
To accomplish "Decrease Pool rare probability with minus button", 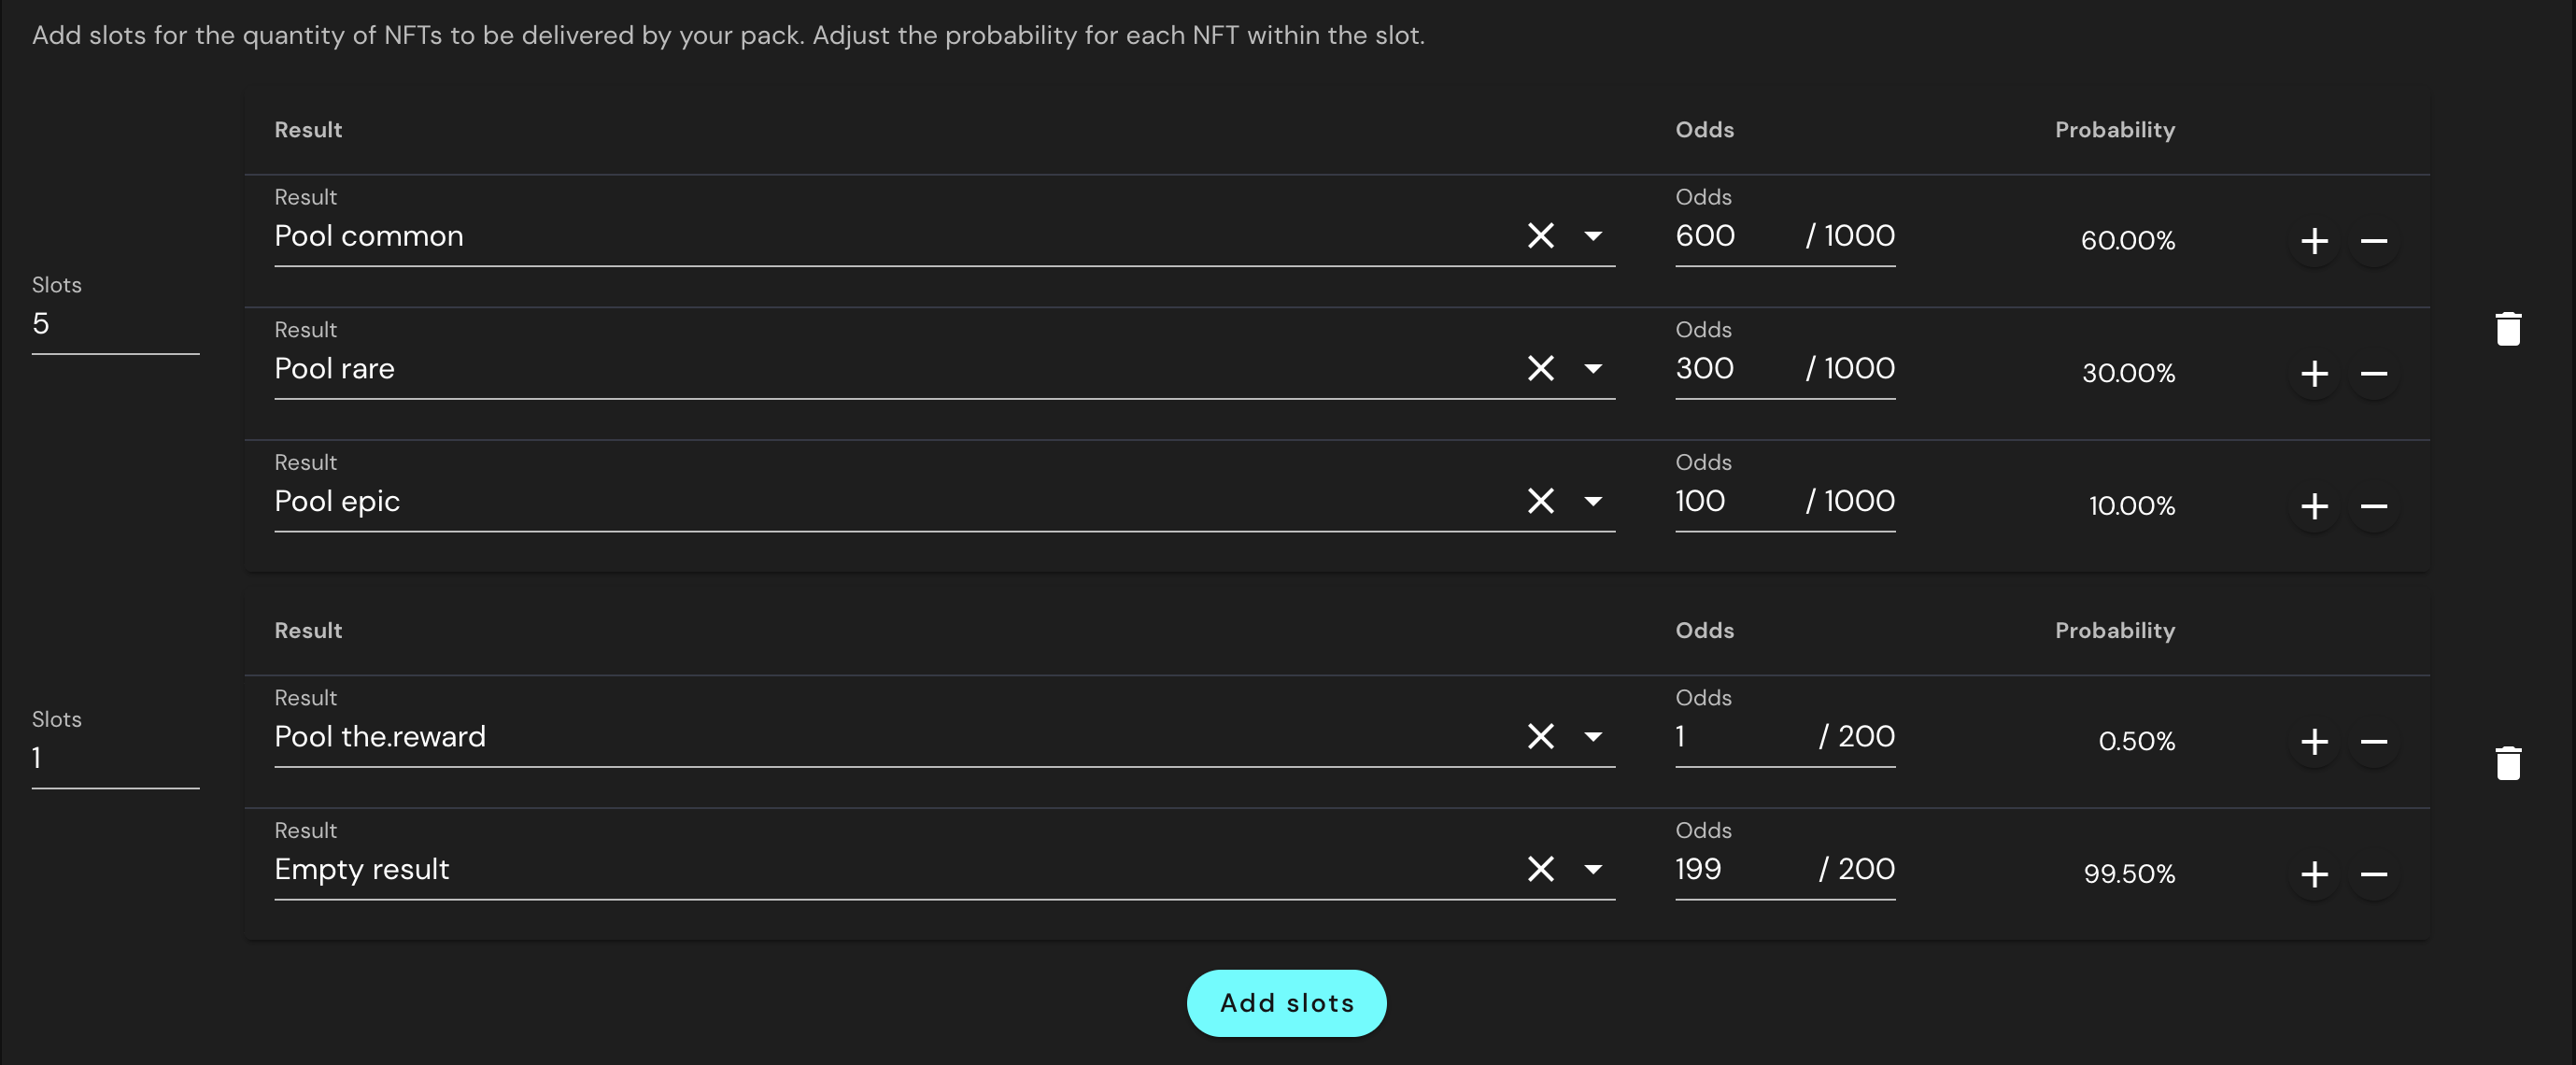I will click(x=2376, y=374).
